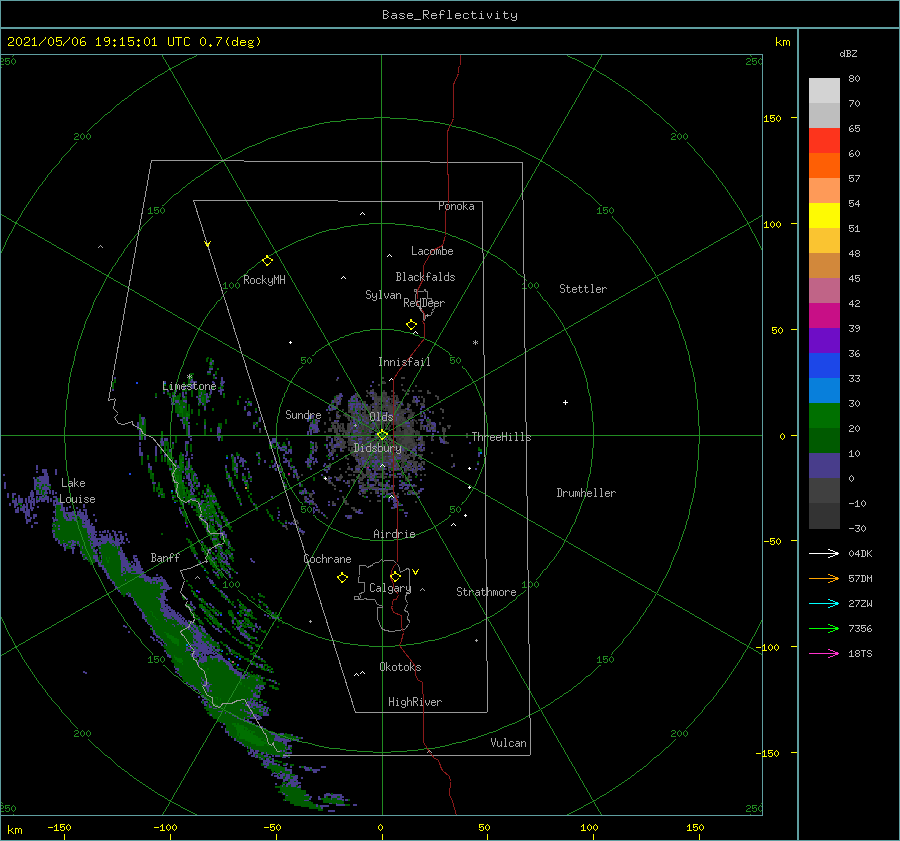Click the dBZ legend heading

click(848, 53)
